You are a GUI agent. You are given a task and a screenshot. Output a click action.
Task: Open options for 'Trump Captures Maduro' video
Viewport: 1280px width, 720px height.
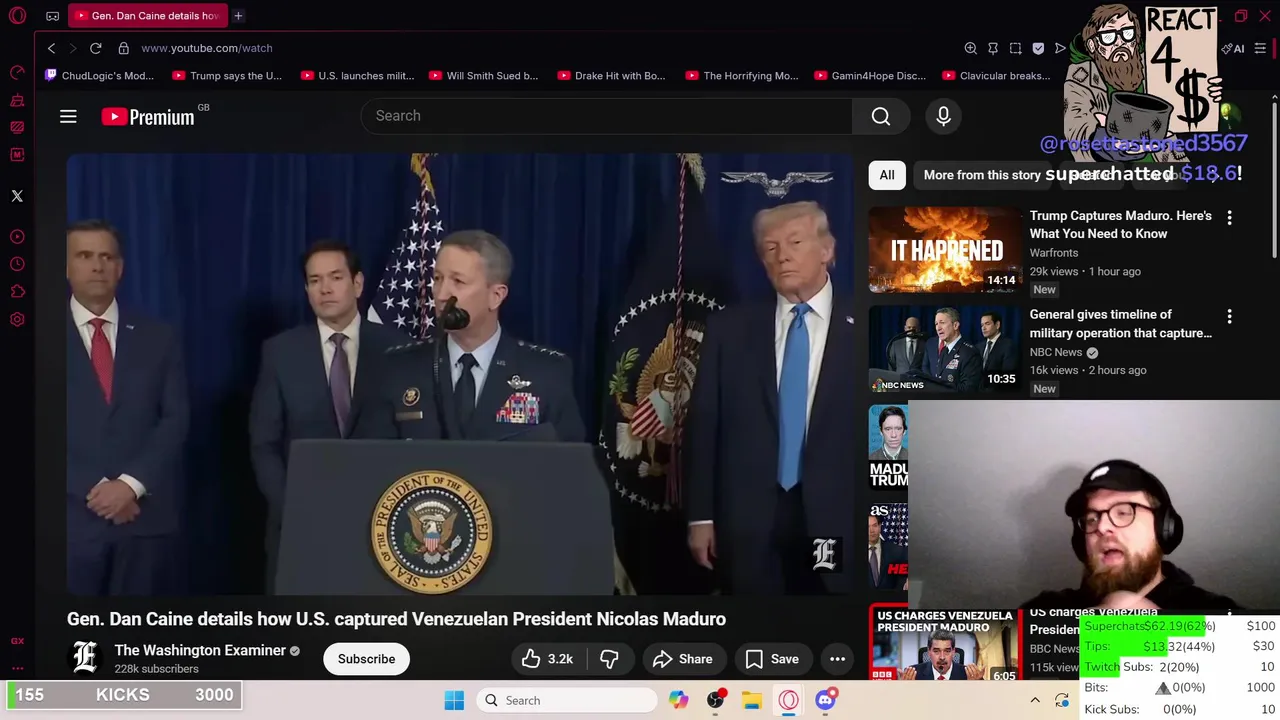(1229, 217)
